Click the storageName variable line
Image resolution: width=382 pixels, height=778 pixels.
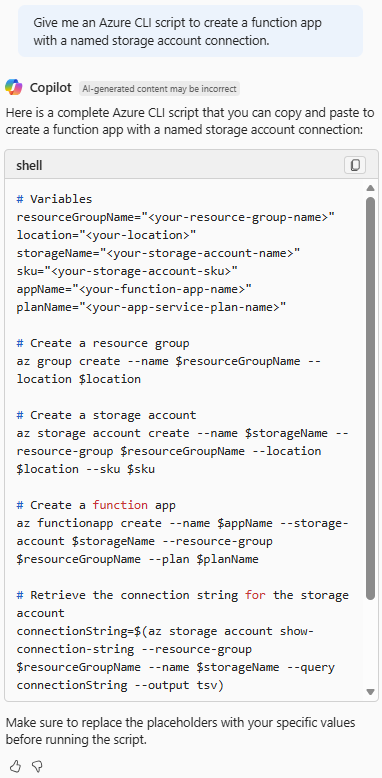(158, 253)
